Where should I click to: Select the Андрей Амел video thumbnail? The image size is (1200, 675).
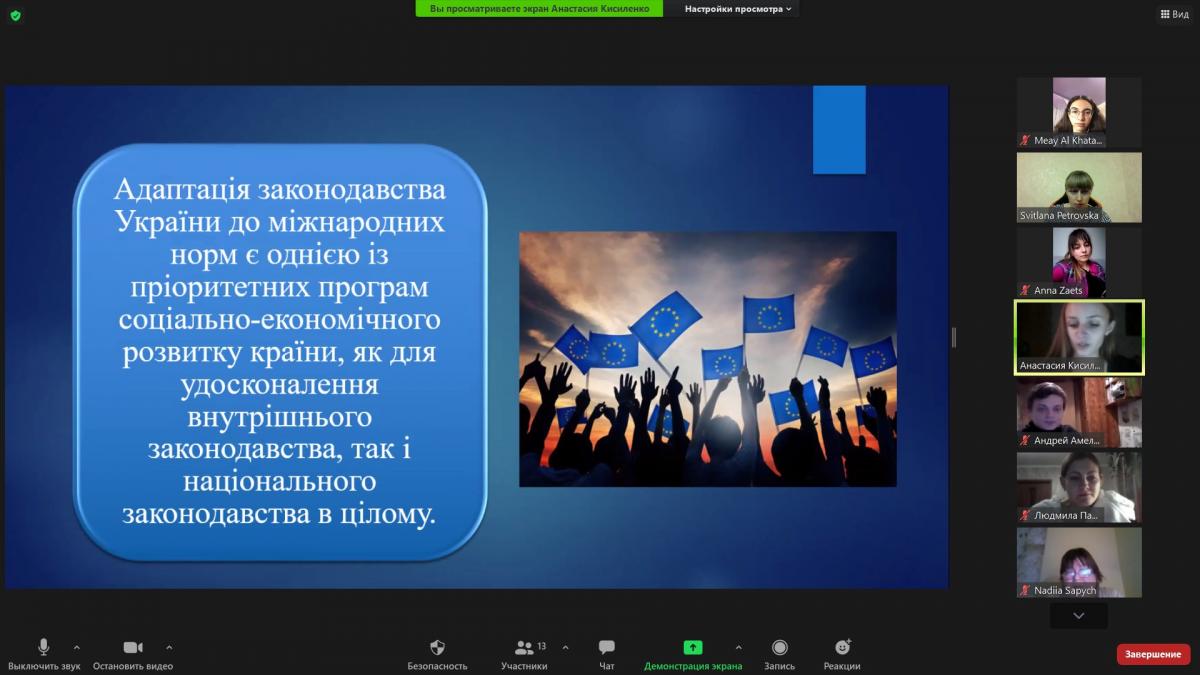click(x=1079, y=412)
